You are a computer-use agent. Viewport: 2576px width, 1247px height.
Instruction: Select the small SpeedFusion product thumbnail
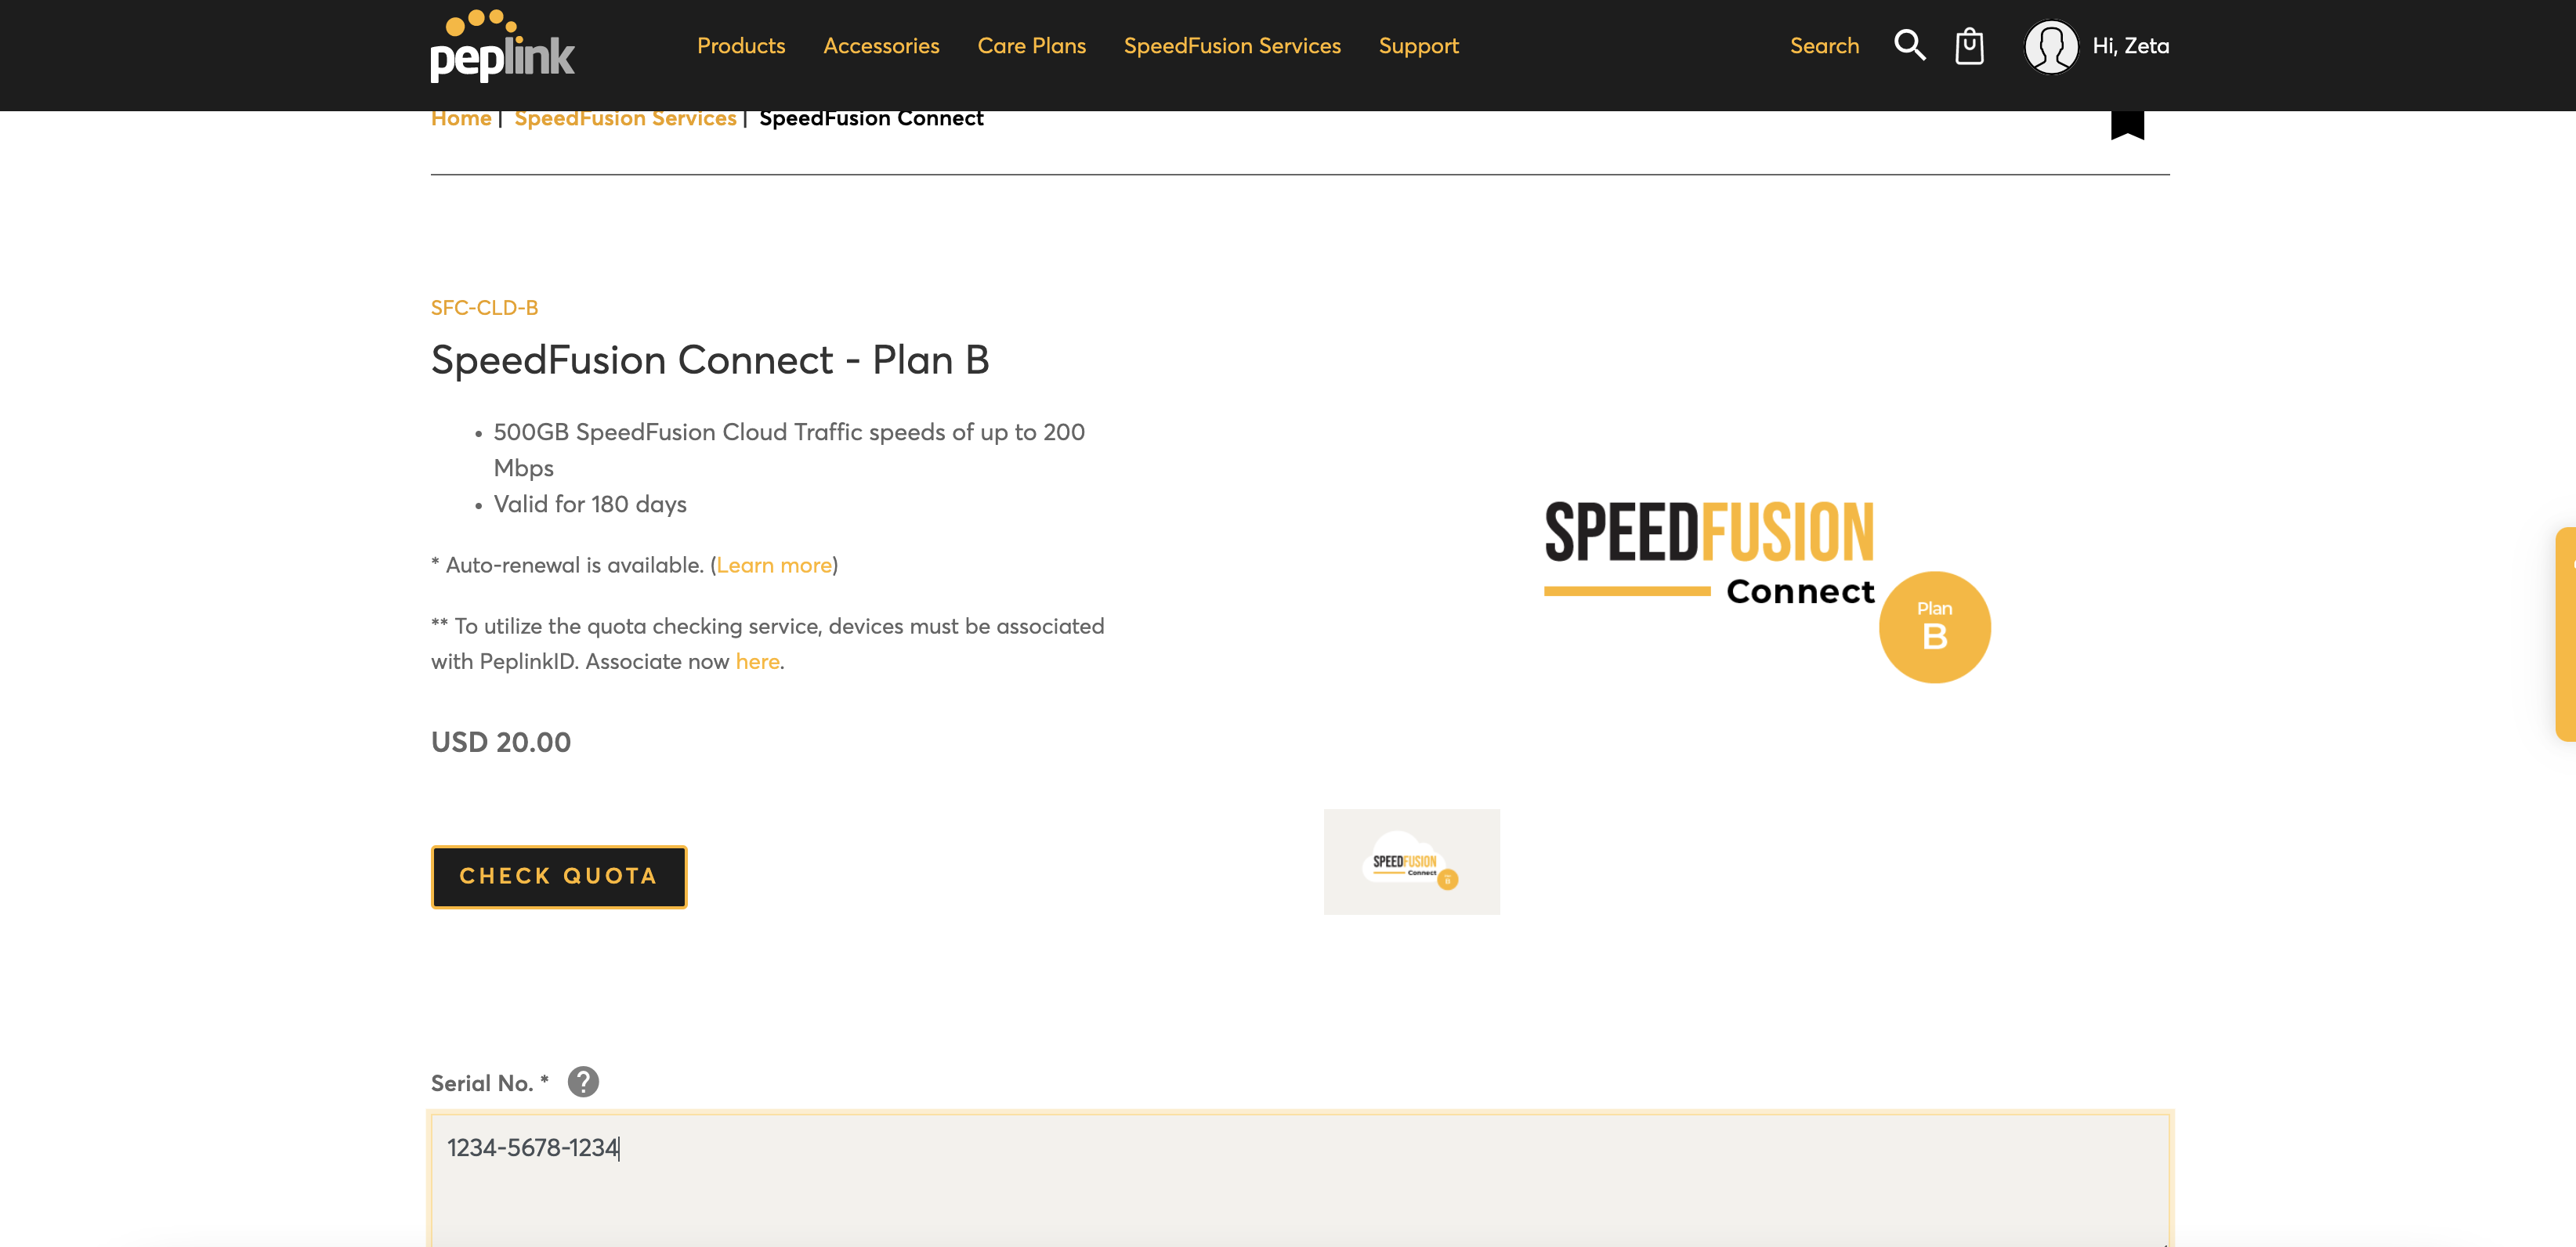(1410, 862)
